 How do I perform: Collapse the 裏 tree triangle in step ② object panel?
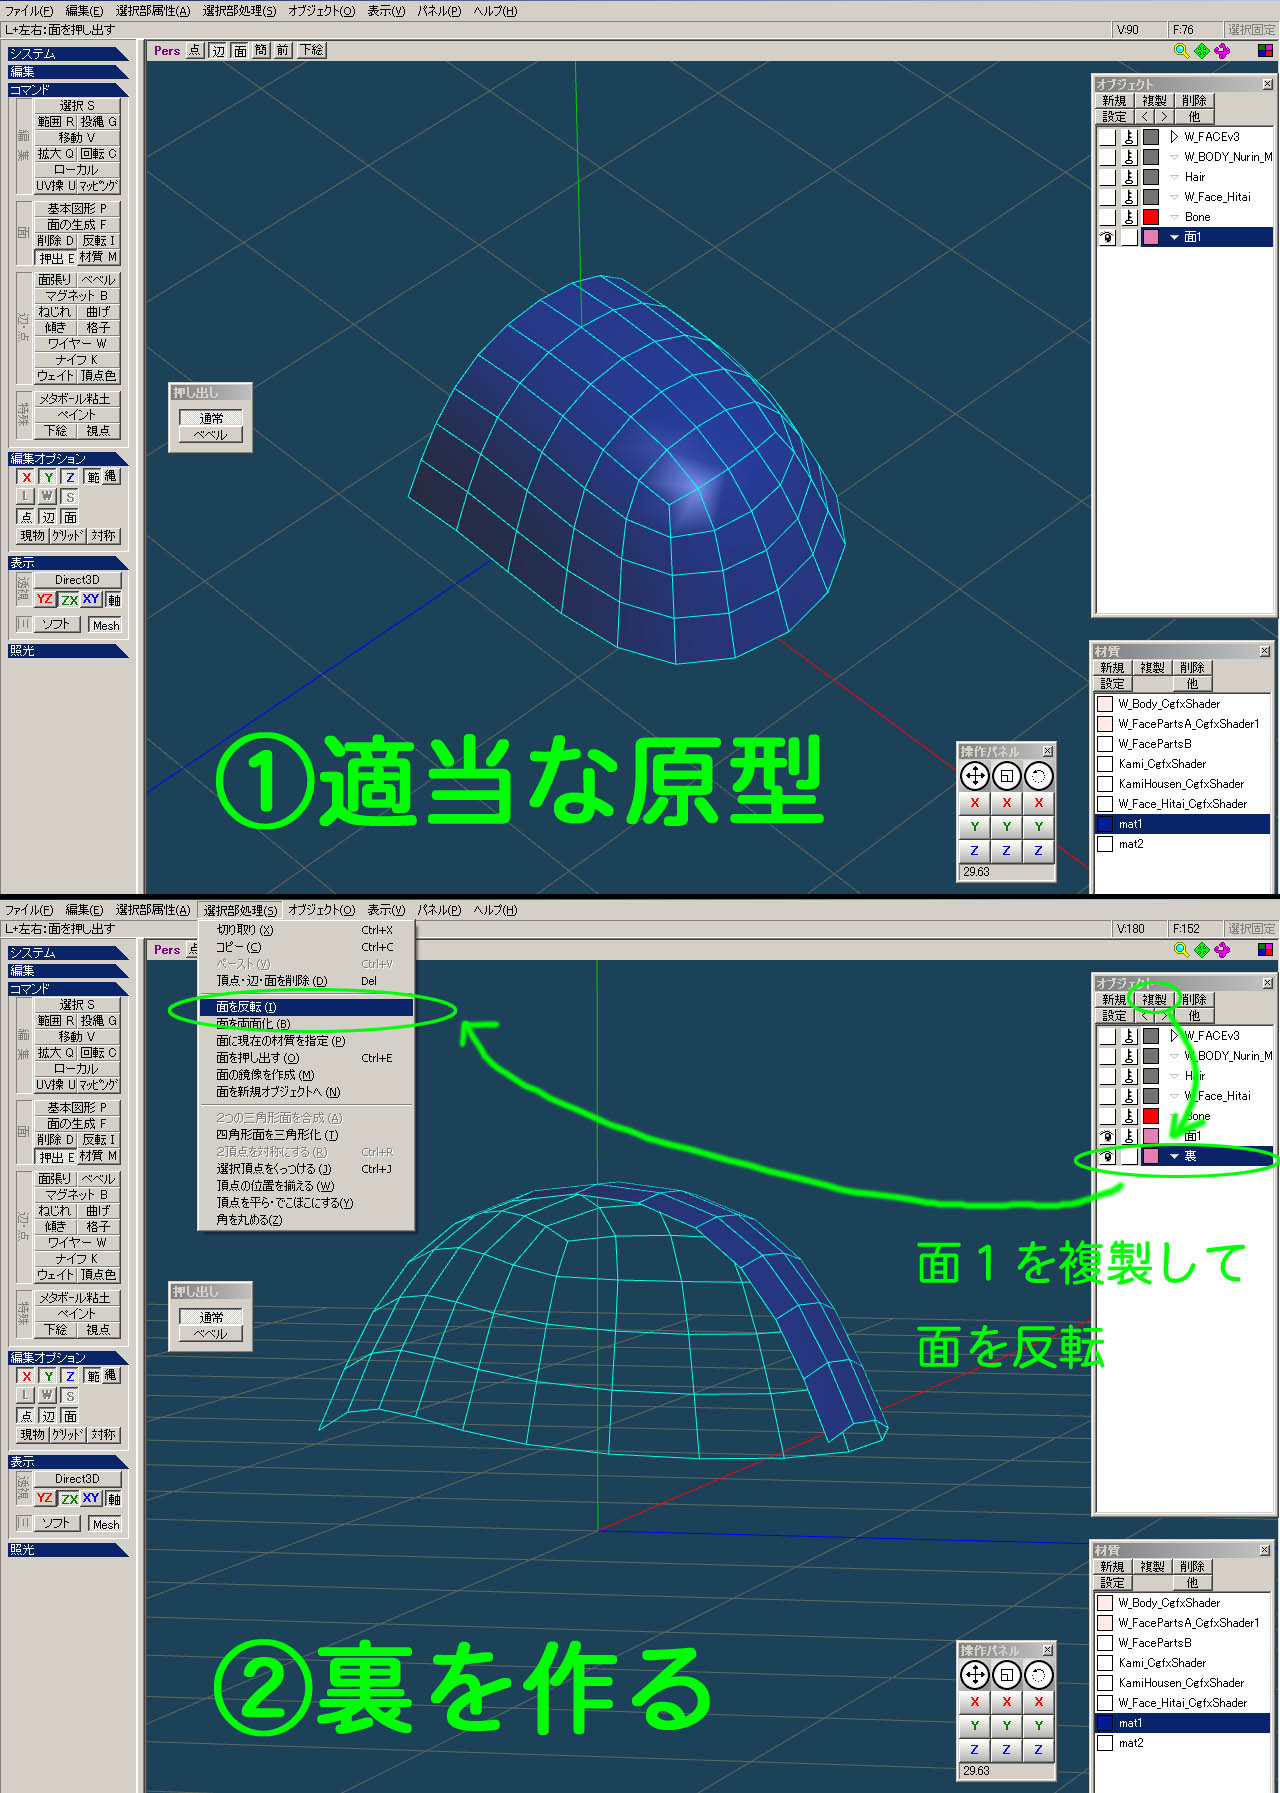(1174, 1156)
